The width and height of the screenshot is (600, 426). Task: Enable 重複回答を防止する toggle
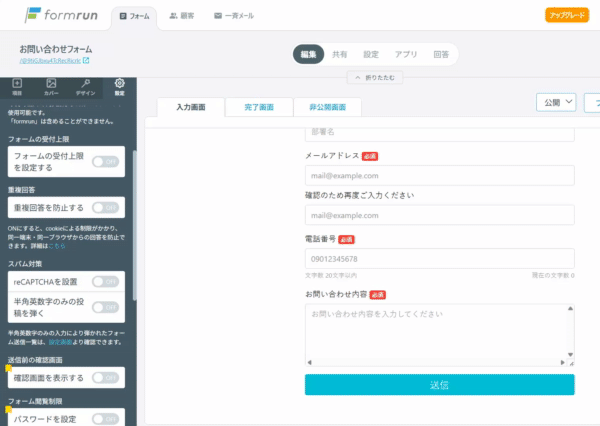point(105,208)
